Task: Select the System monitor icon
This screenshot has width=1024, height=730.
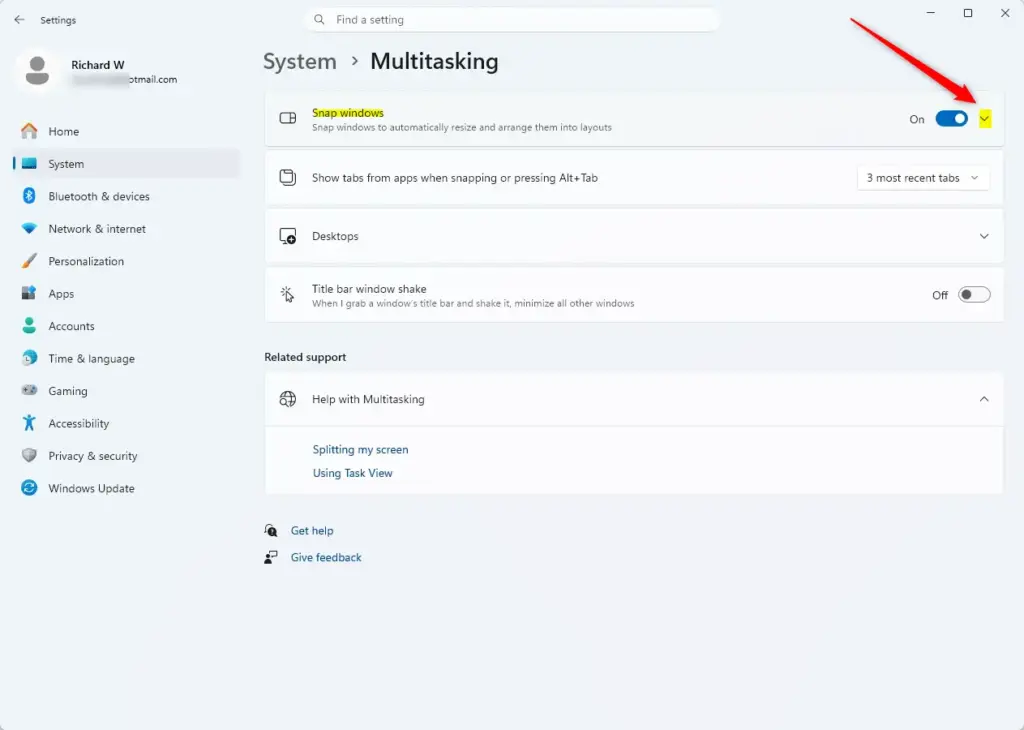Action: point(29,164)
